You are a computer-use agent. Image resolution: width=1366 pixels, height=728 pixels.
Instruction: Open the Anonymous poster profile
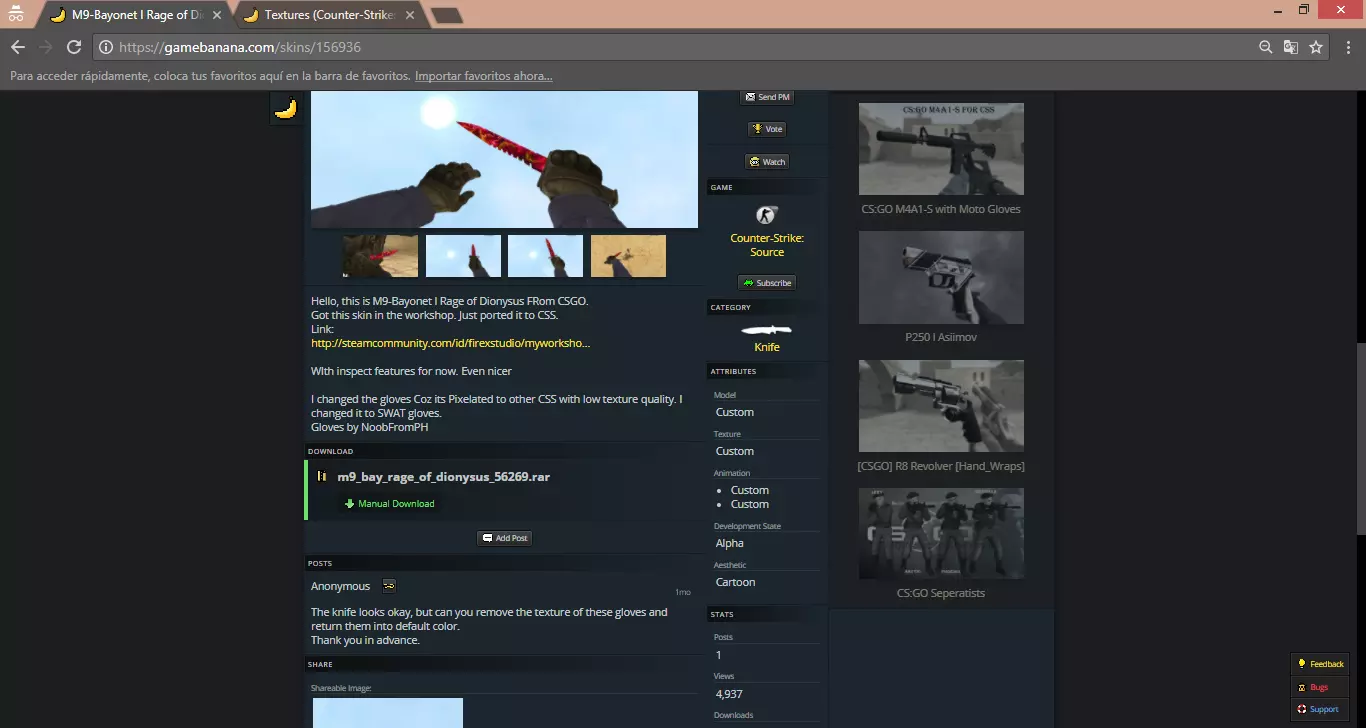pyautogui.click(x=340, y=586)
